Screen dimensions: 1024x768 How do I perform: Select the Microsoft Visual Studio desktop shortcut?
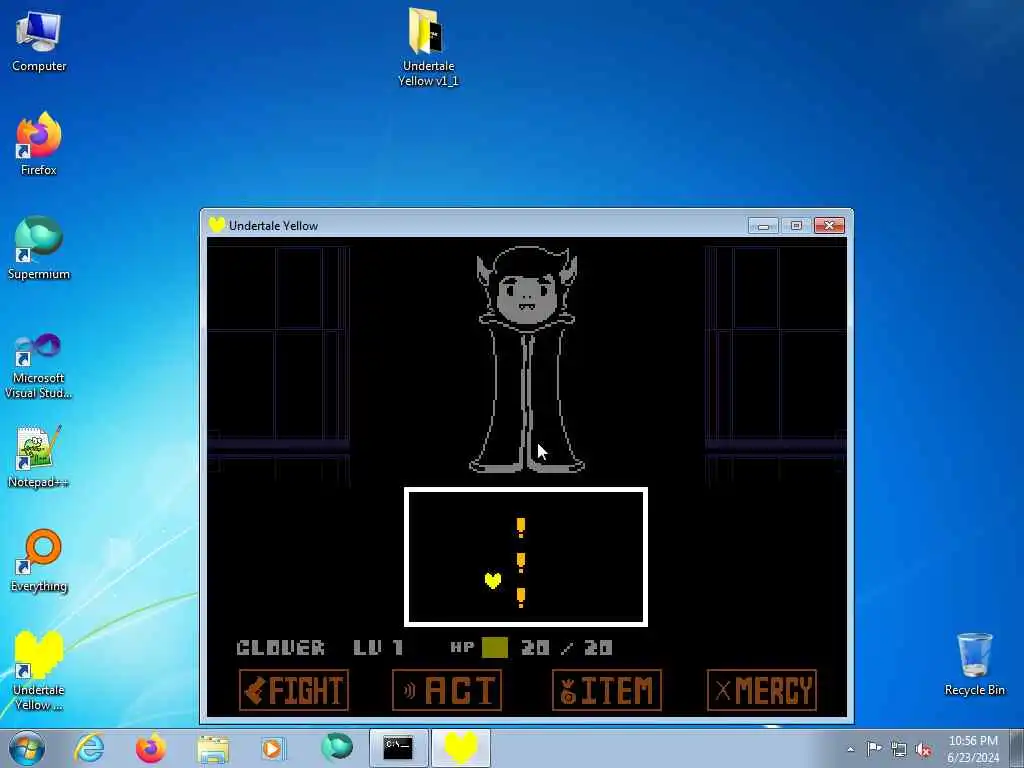(39, 366)
